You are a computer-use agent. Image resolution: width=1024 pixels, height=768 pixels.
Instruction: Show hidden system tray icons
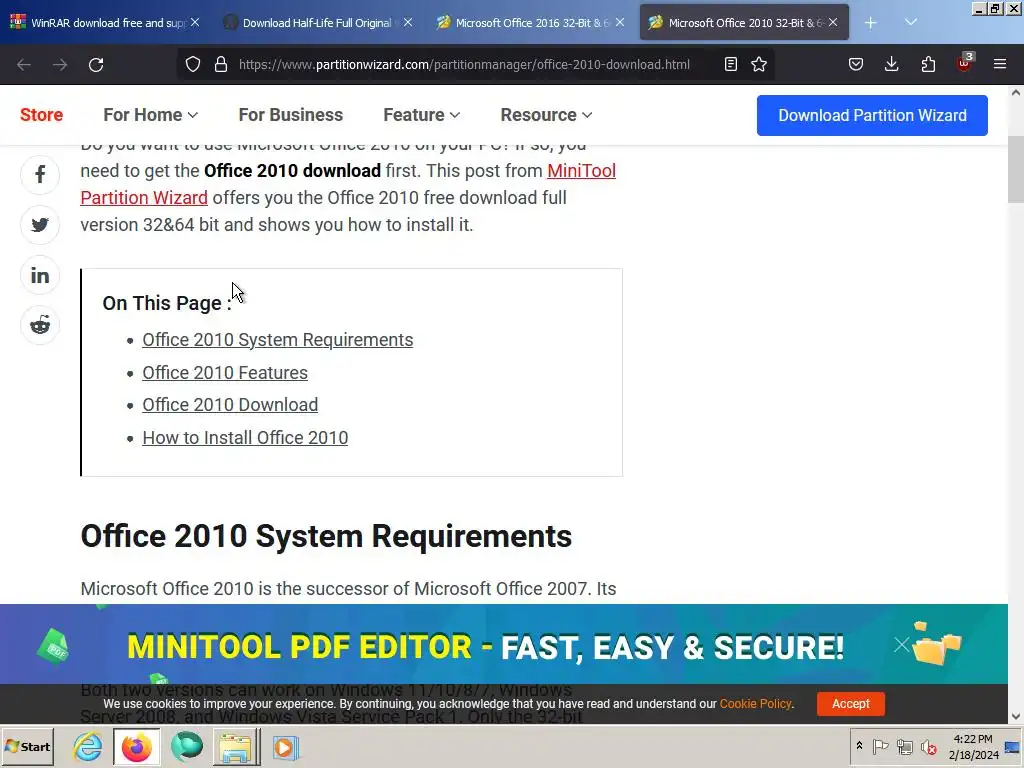(859, 746)
